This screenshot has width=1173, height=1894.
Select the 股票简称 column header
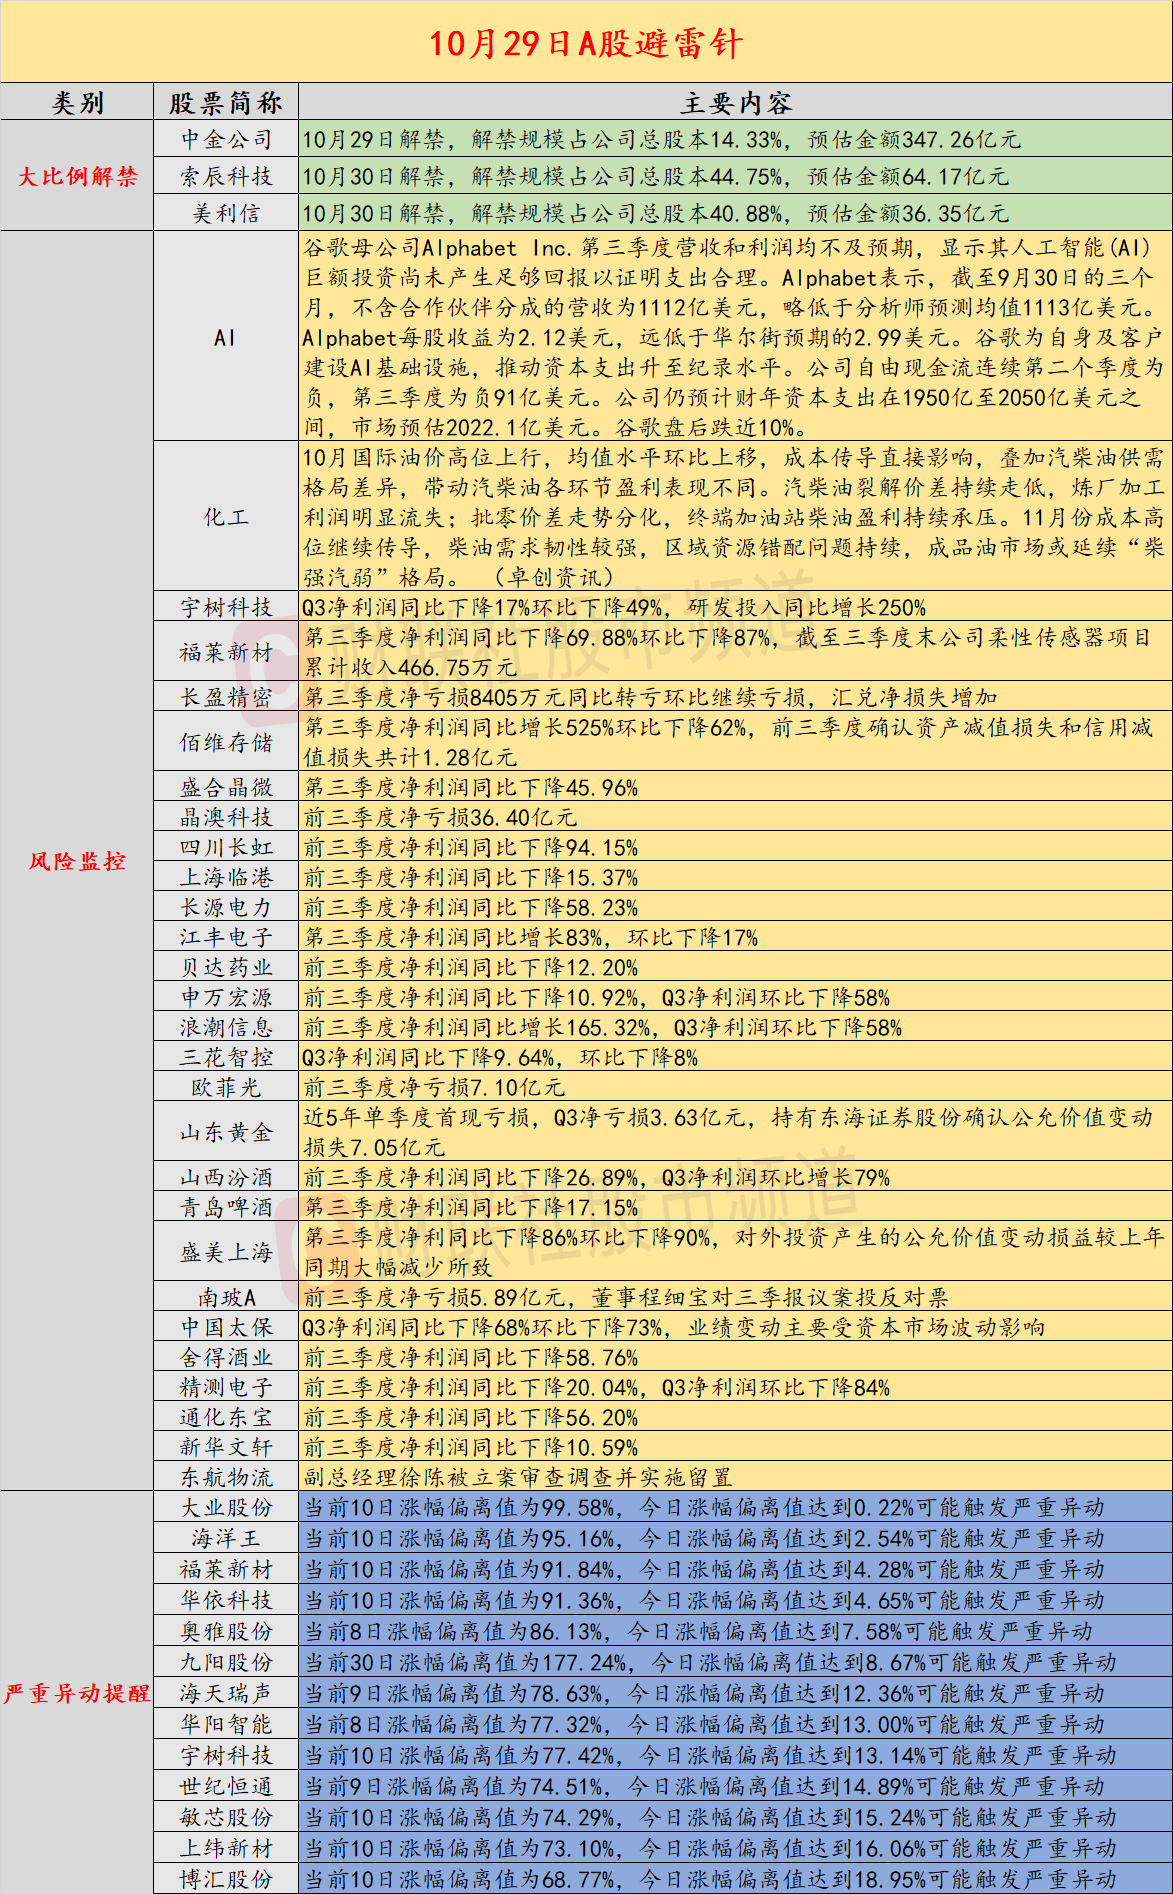pyautogui.click(x=226, y=103)
